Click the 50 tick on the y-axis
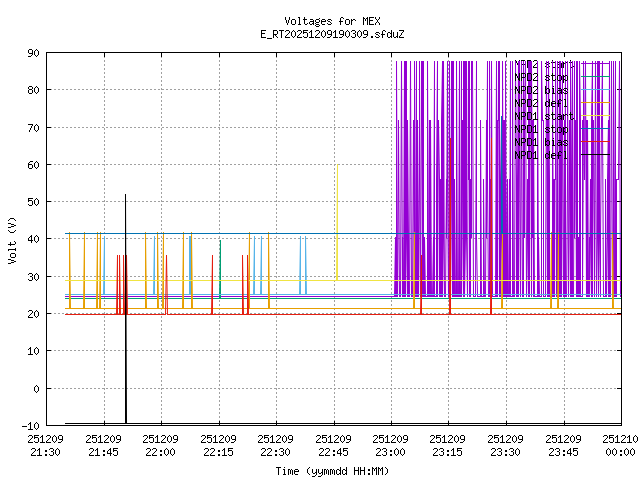This screenshot has height=480, width=640. pos(33,202)
